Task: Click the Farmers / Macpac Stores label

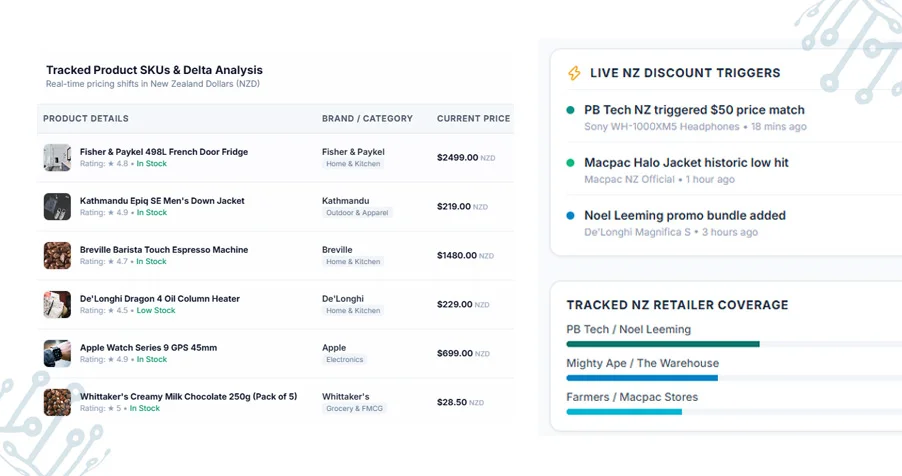Action: point(632,398)
